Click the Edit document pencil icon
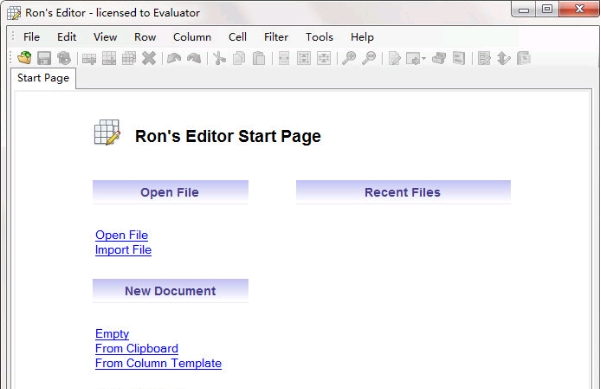The image size is (601, 389). (x=394, y=58)
